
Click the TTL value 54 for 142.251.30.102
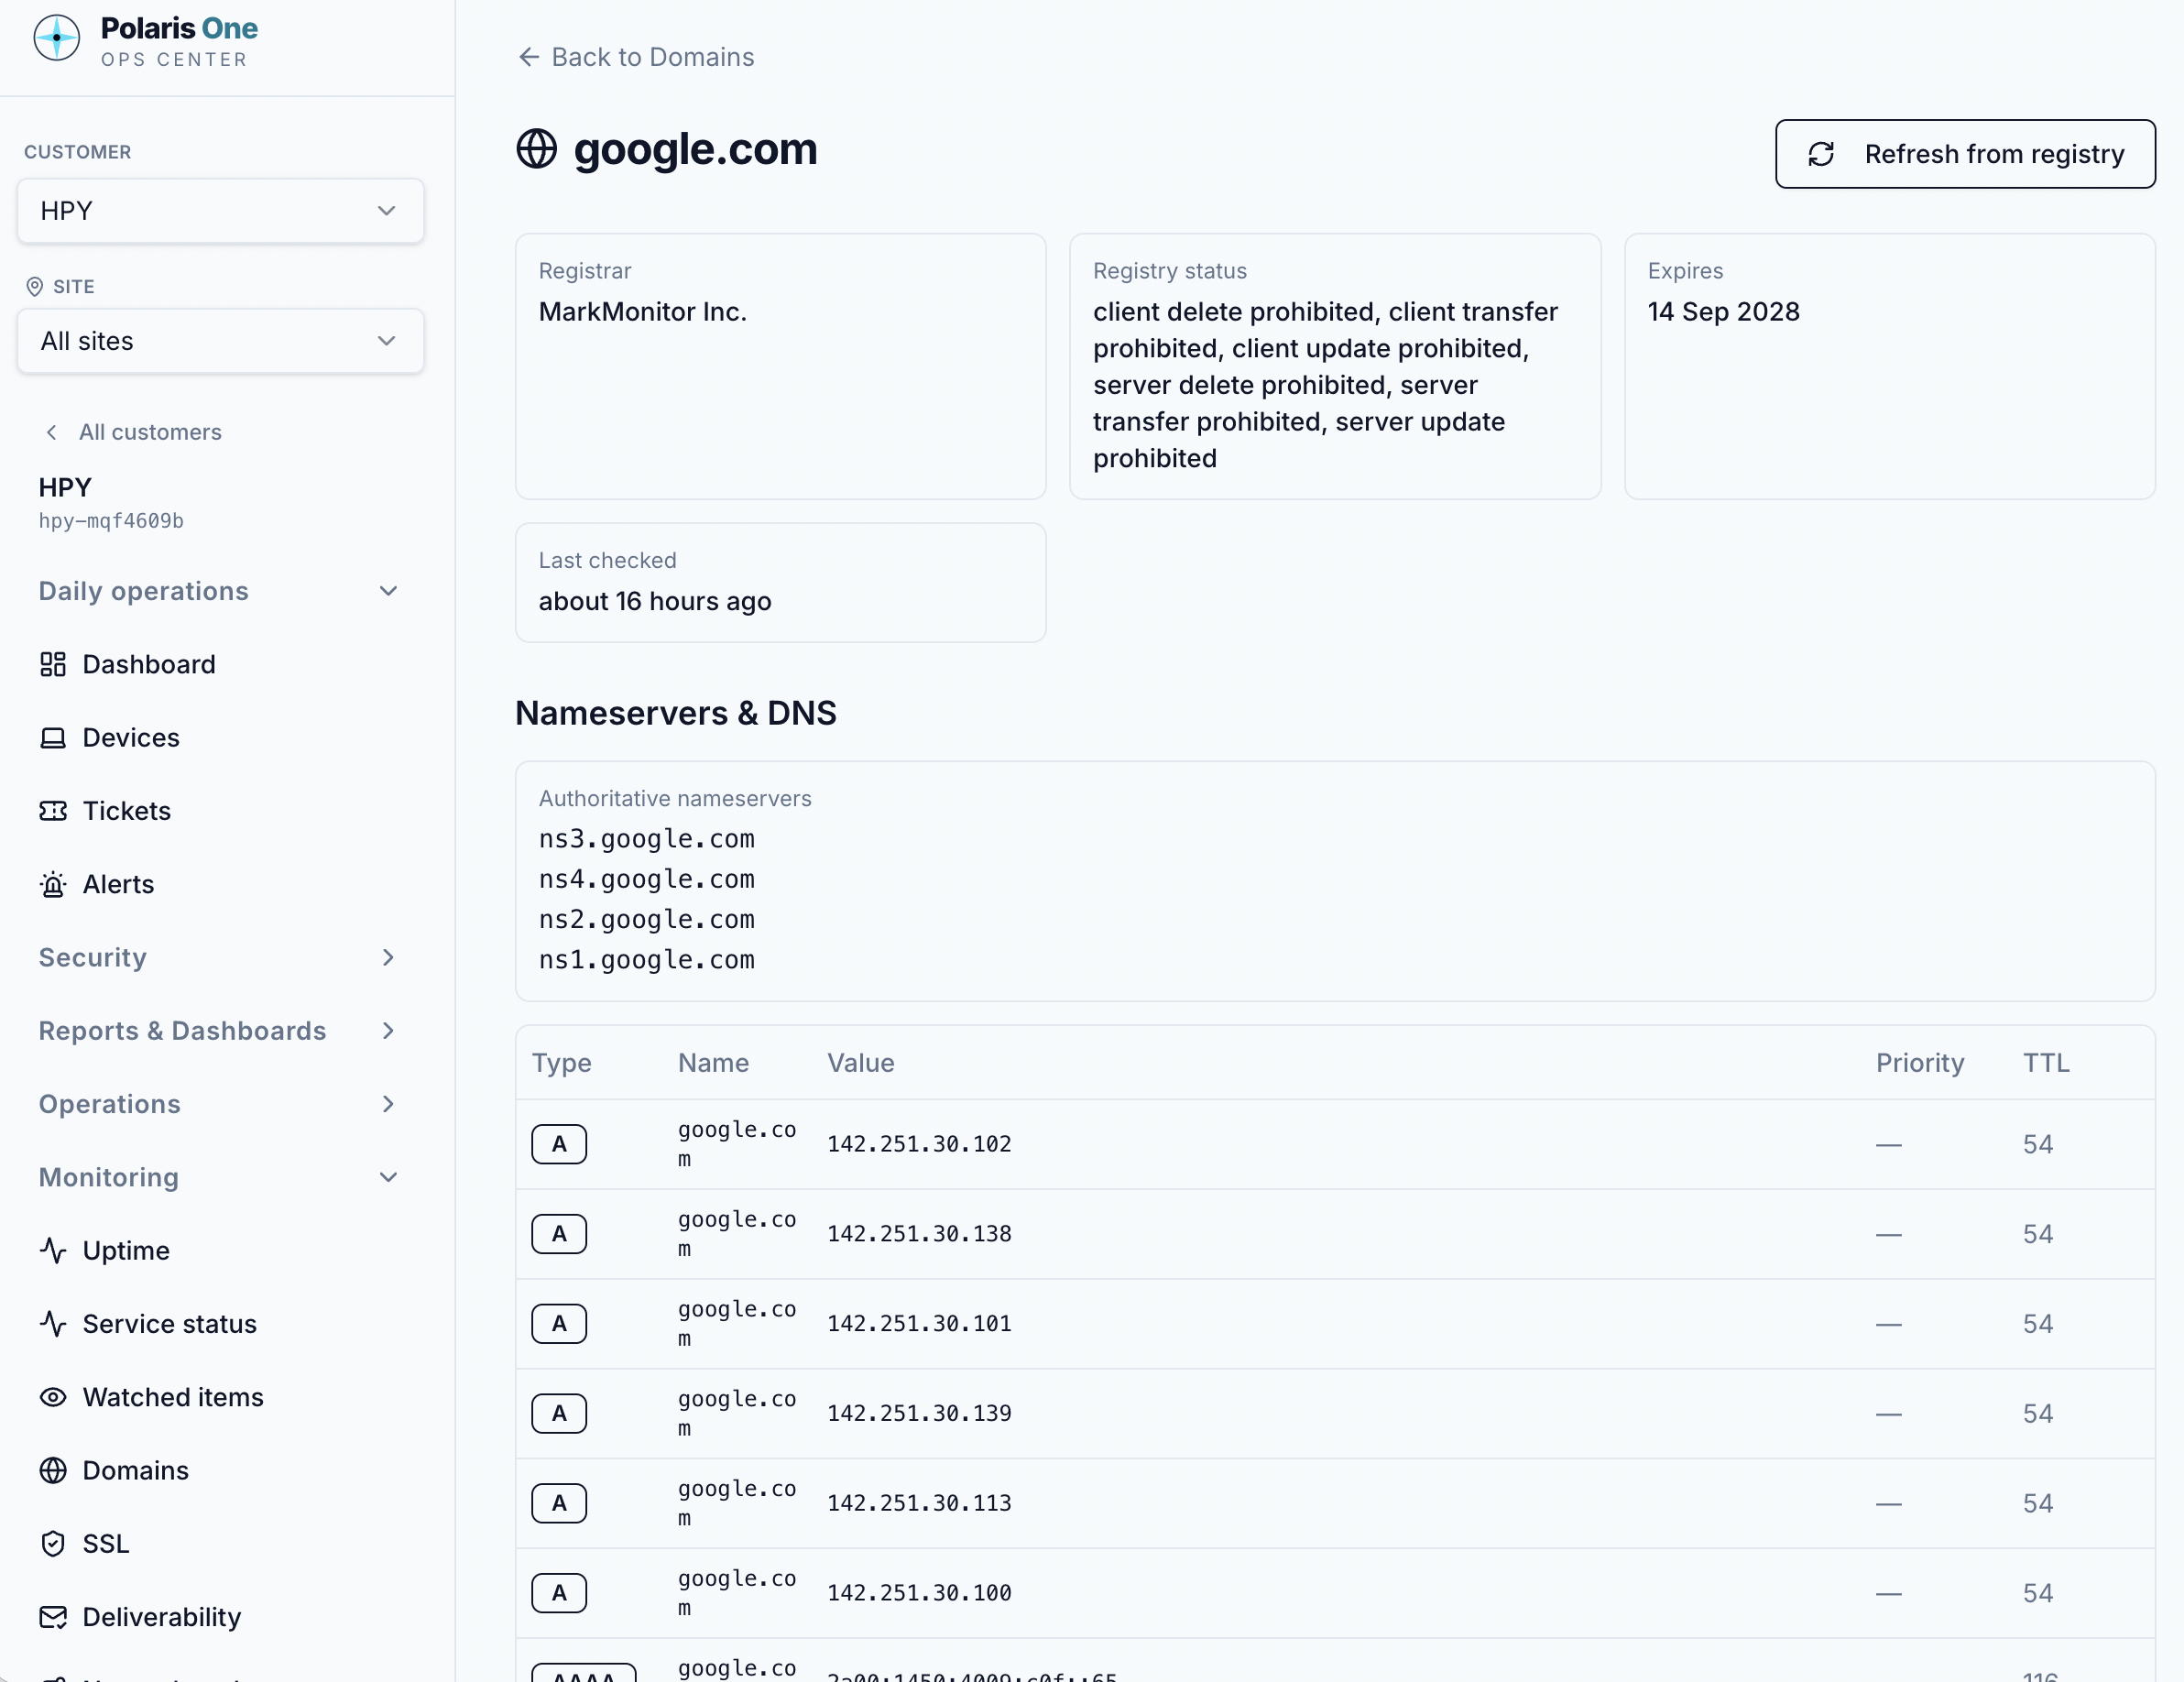pos(2038,1144)
